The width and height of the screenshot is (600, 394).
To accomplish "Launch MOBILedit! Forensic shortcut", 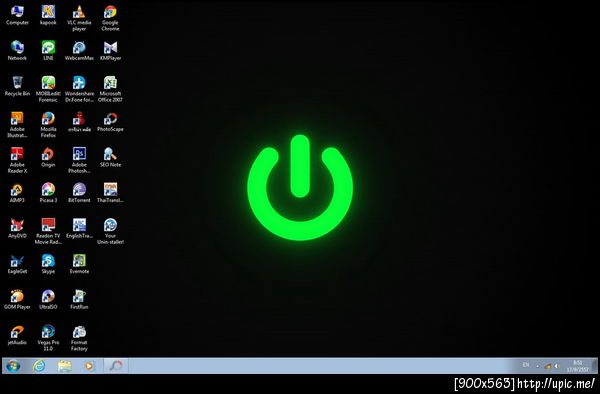I will point(48,90).
